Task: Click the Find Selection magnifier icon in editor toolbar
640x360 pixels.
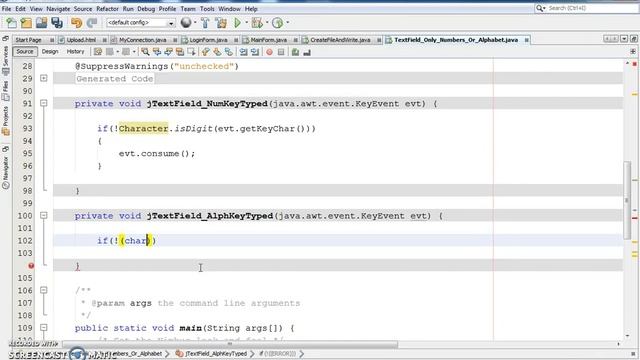Action: point(145,52)
